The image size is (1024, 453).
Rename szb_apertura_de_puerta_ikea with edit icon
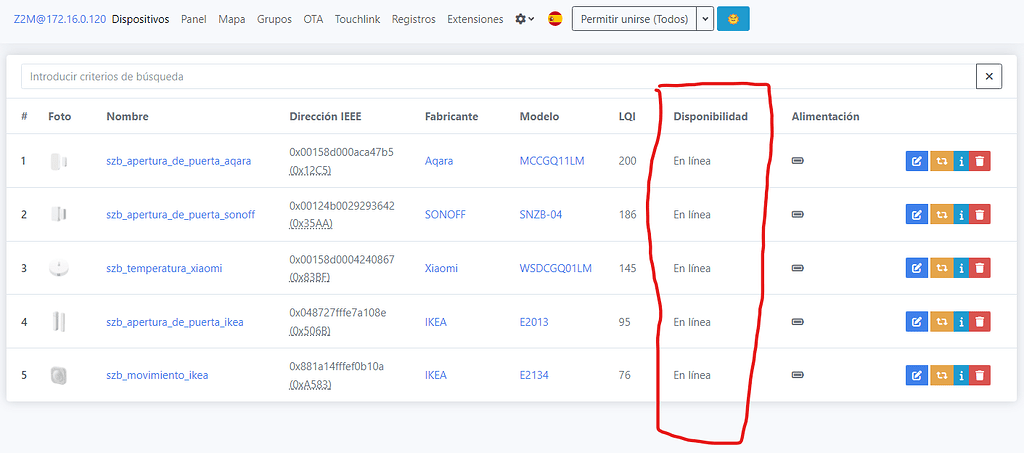pyautogui.click(x=916, y=321)
